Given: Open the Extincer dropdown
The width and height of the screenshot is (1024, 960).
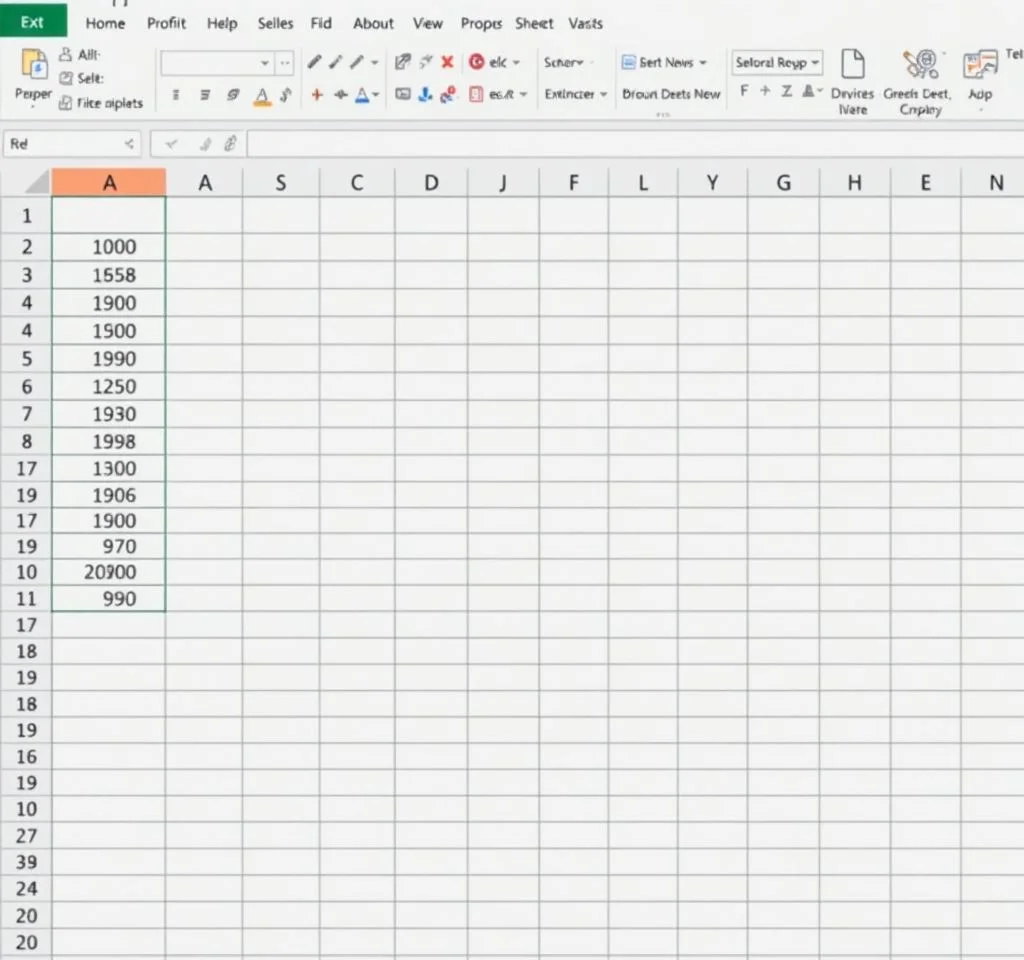Looking at the screenshot, I should coord(576,94).
